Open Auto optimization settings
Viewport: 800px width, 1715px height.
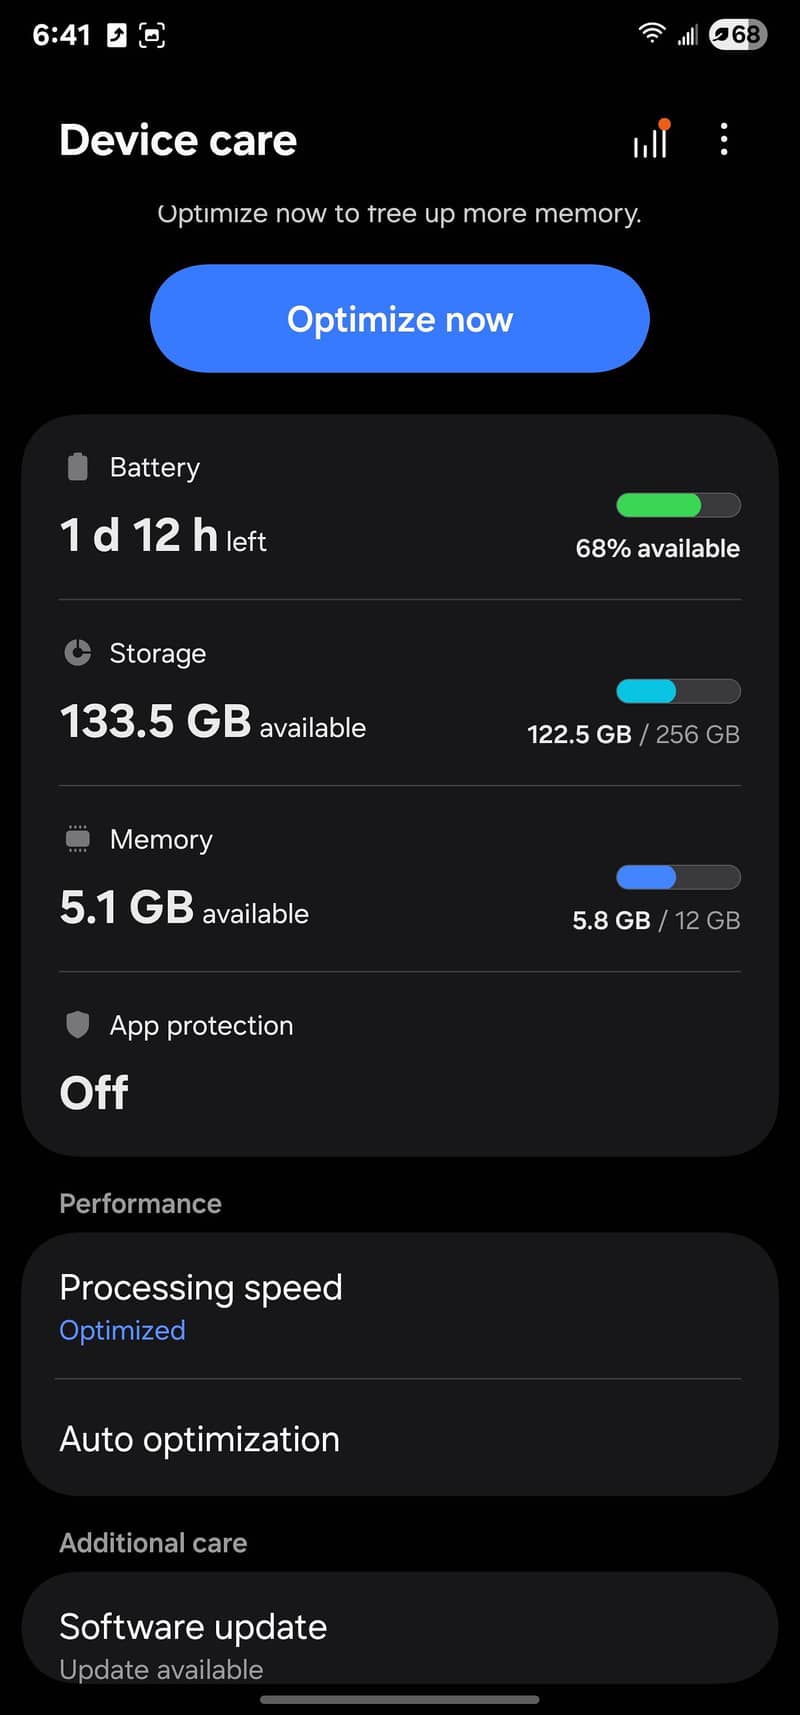[400, 1439]
